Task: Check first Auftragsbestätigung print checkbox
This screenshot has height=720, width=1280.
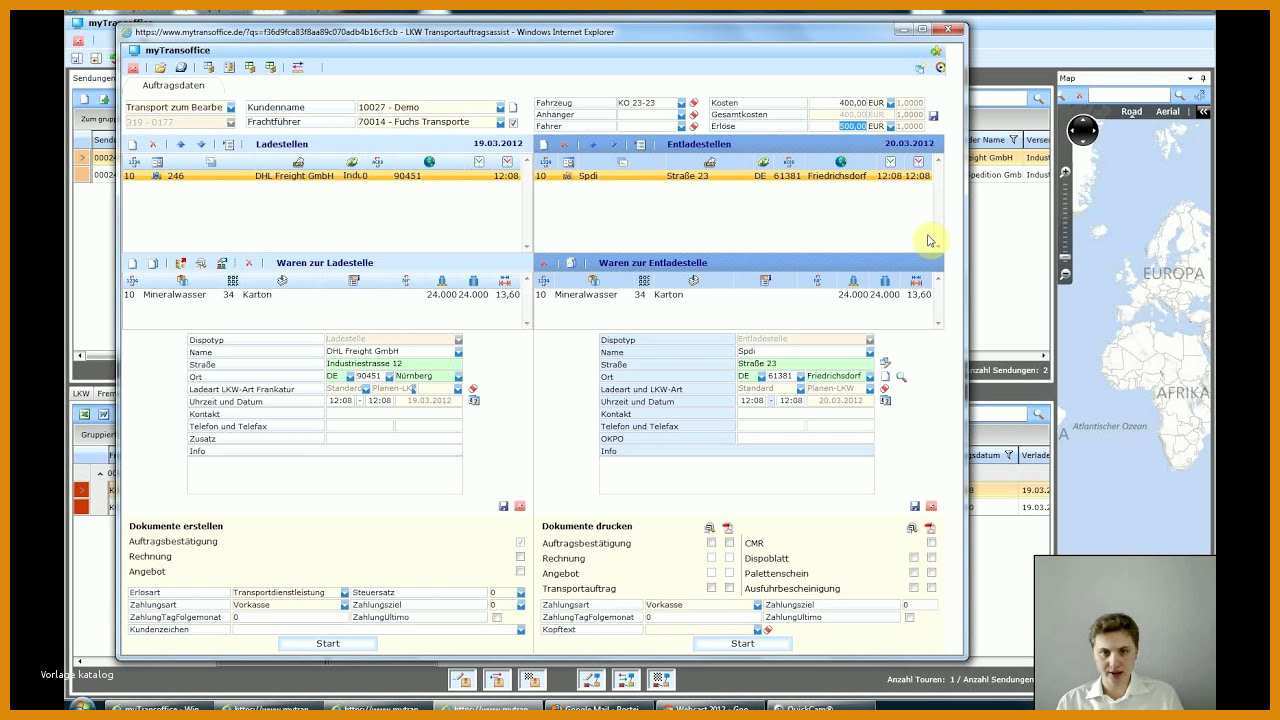Action: pos(711,543)
